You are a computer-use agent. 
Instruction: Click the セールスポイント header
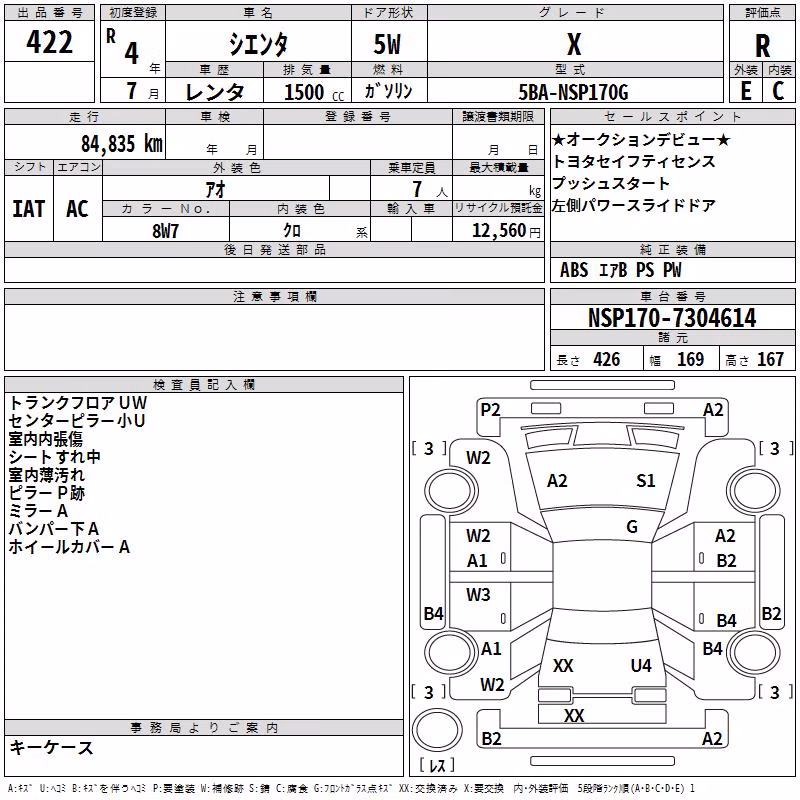(673, 116)
